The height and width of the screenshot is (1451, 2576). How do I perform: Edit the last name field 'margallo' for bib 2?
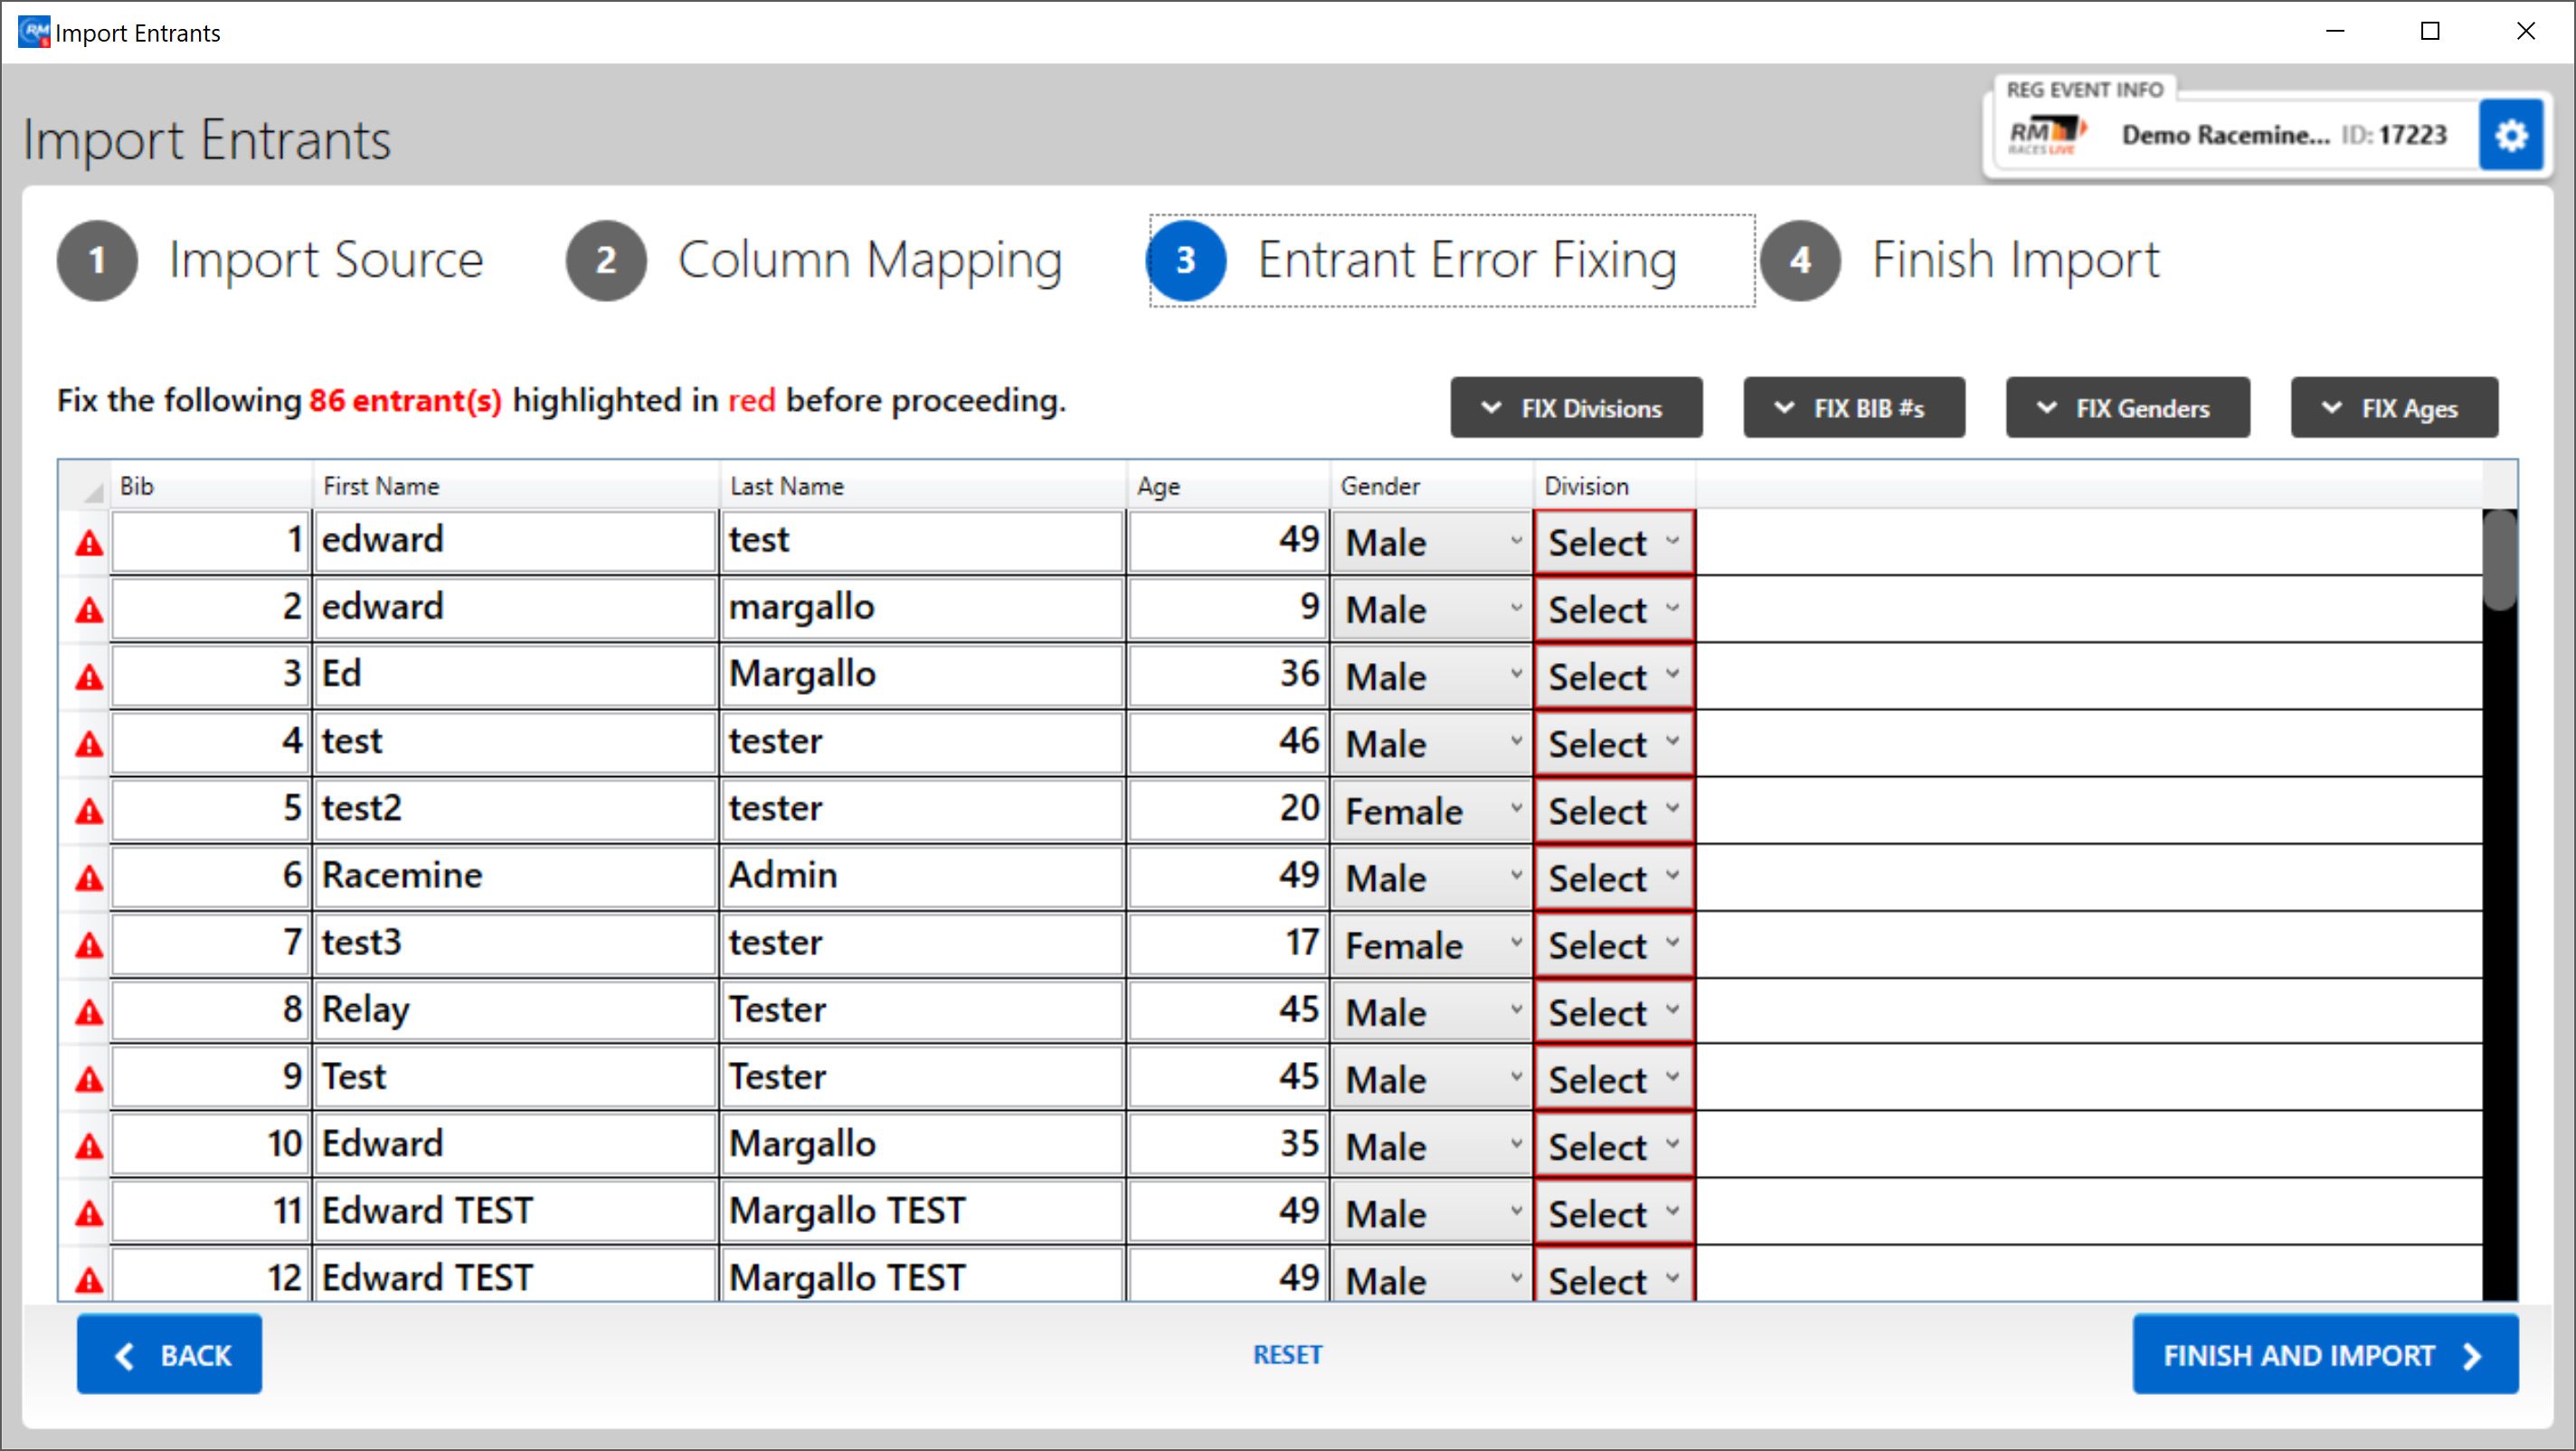(923, 608)
